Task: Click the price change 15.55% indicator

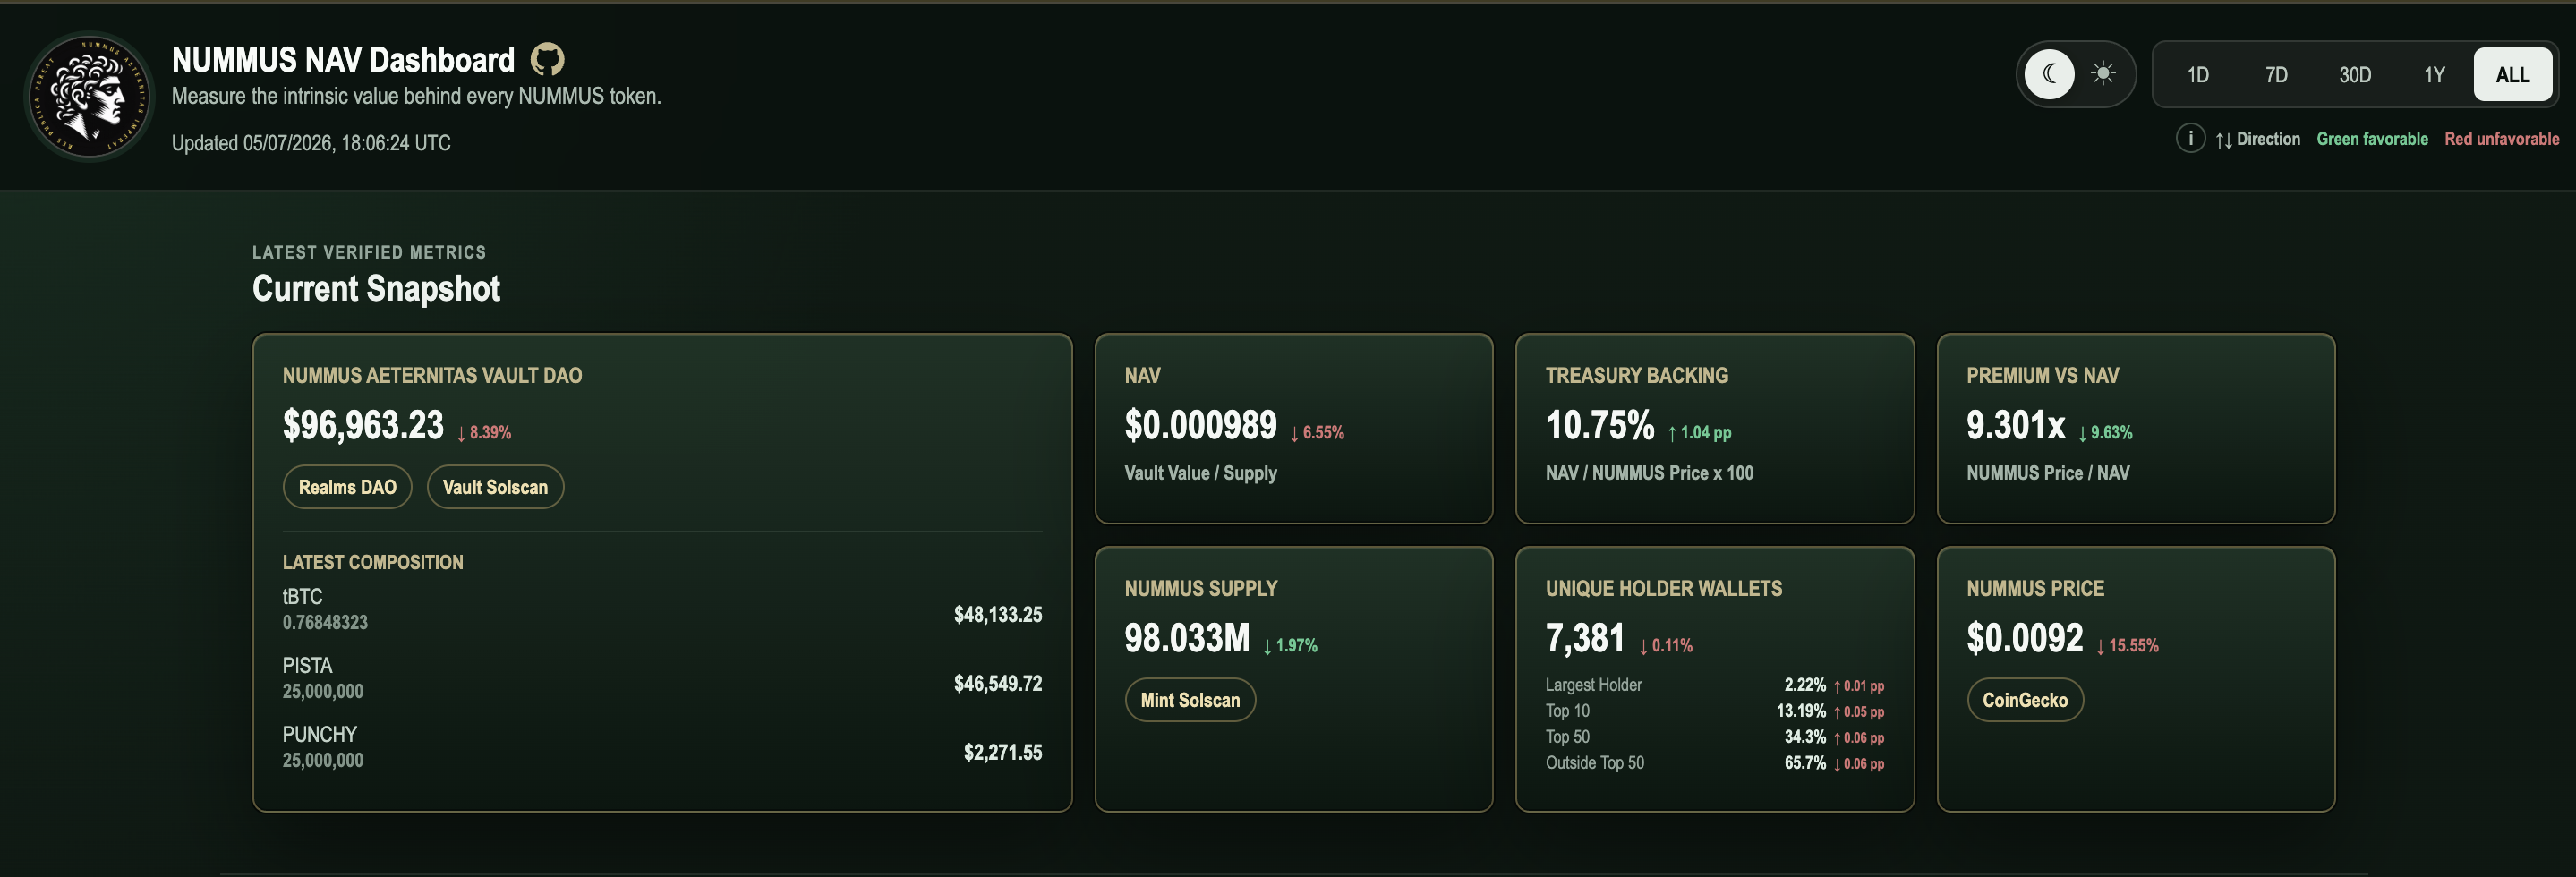Action: tap(2127, 645)
